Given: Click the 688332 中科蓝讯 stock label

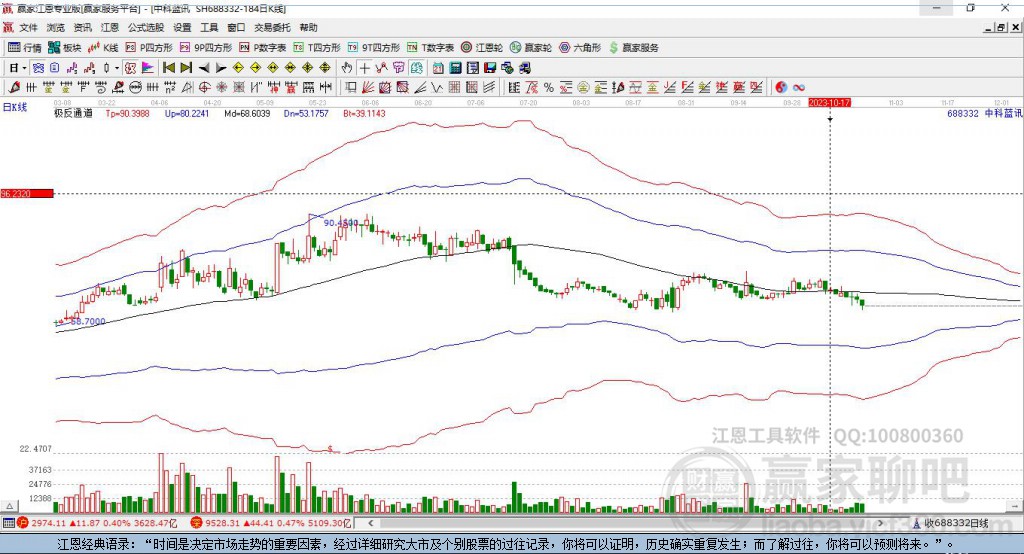Looking at the screenshot, I should (984, 113).
